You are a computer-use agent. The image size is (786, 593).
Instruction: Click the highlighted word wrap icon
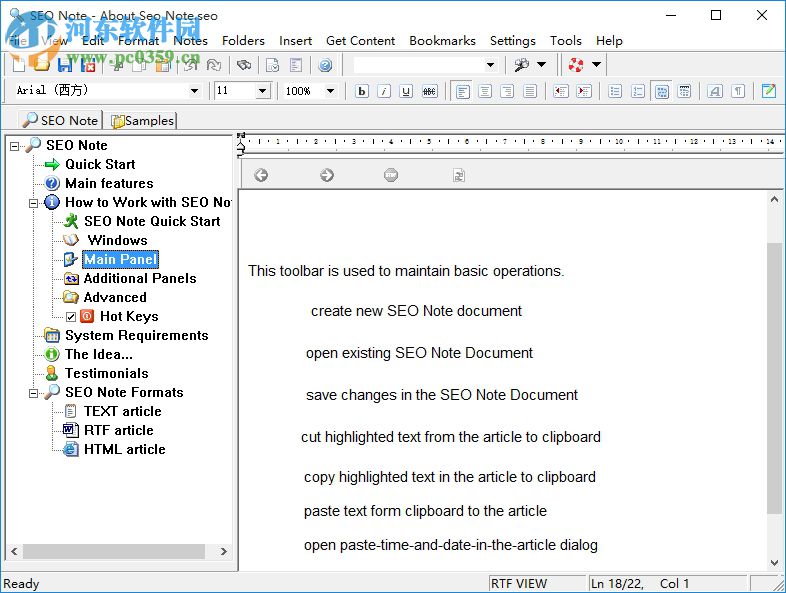(662, 91)
